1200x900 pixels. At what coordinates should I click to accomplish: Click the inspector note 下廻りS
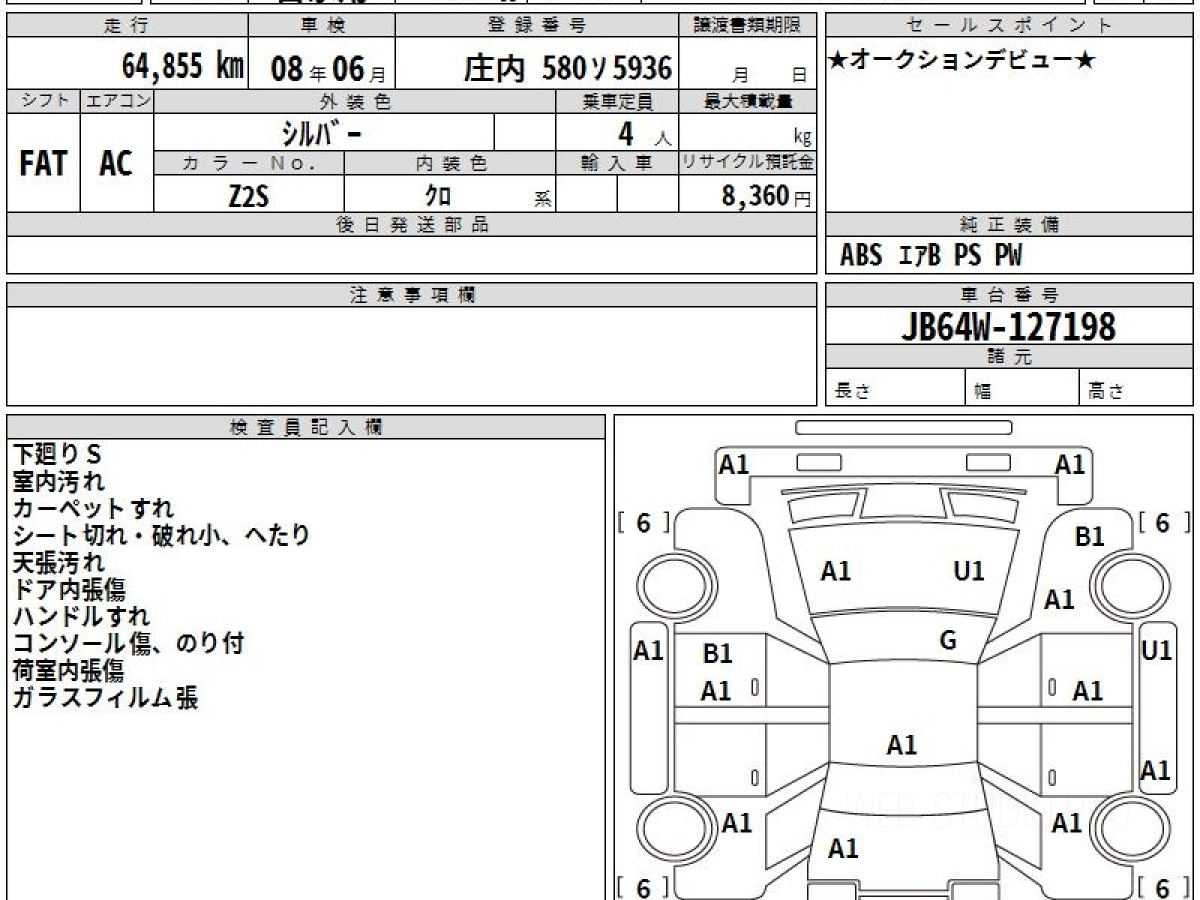[57, 454]
